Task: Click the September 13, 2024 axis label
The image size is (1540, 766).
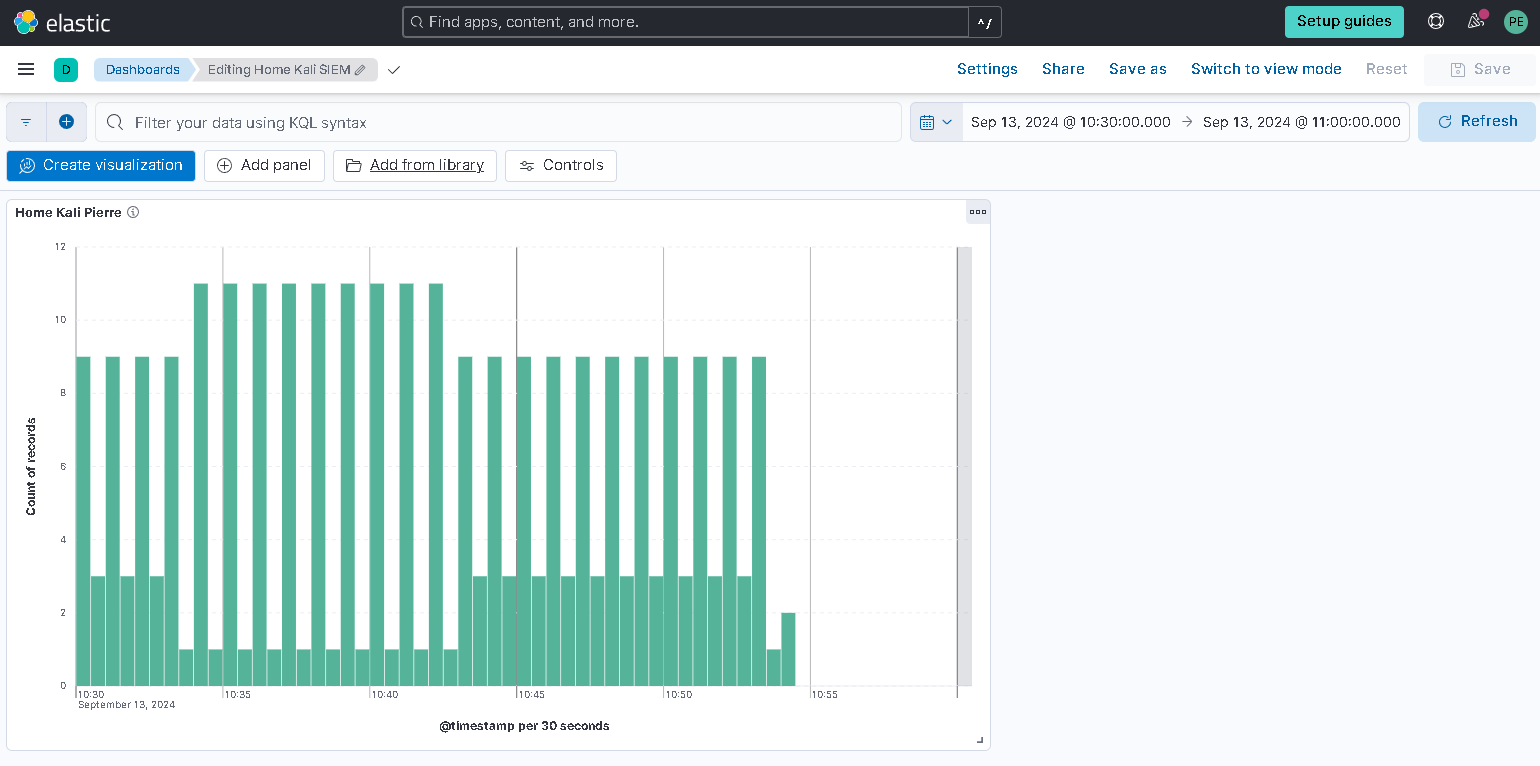Action: coord(127,705)
